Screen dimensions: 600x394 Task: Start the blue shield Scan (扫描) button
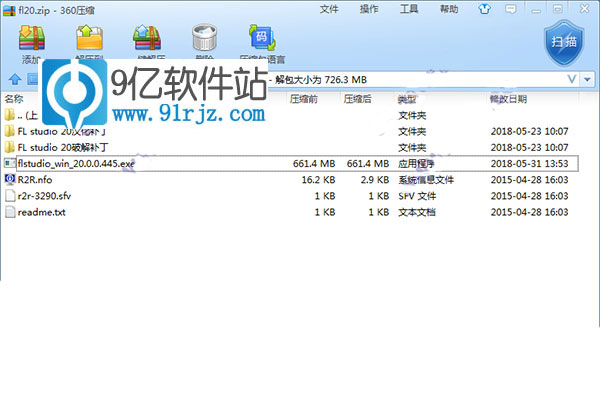564,43
